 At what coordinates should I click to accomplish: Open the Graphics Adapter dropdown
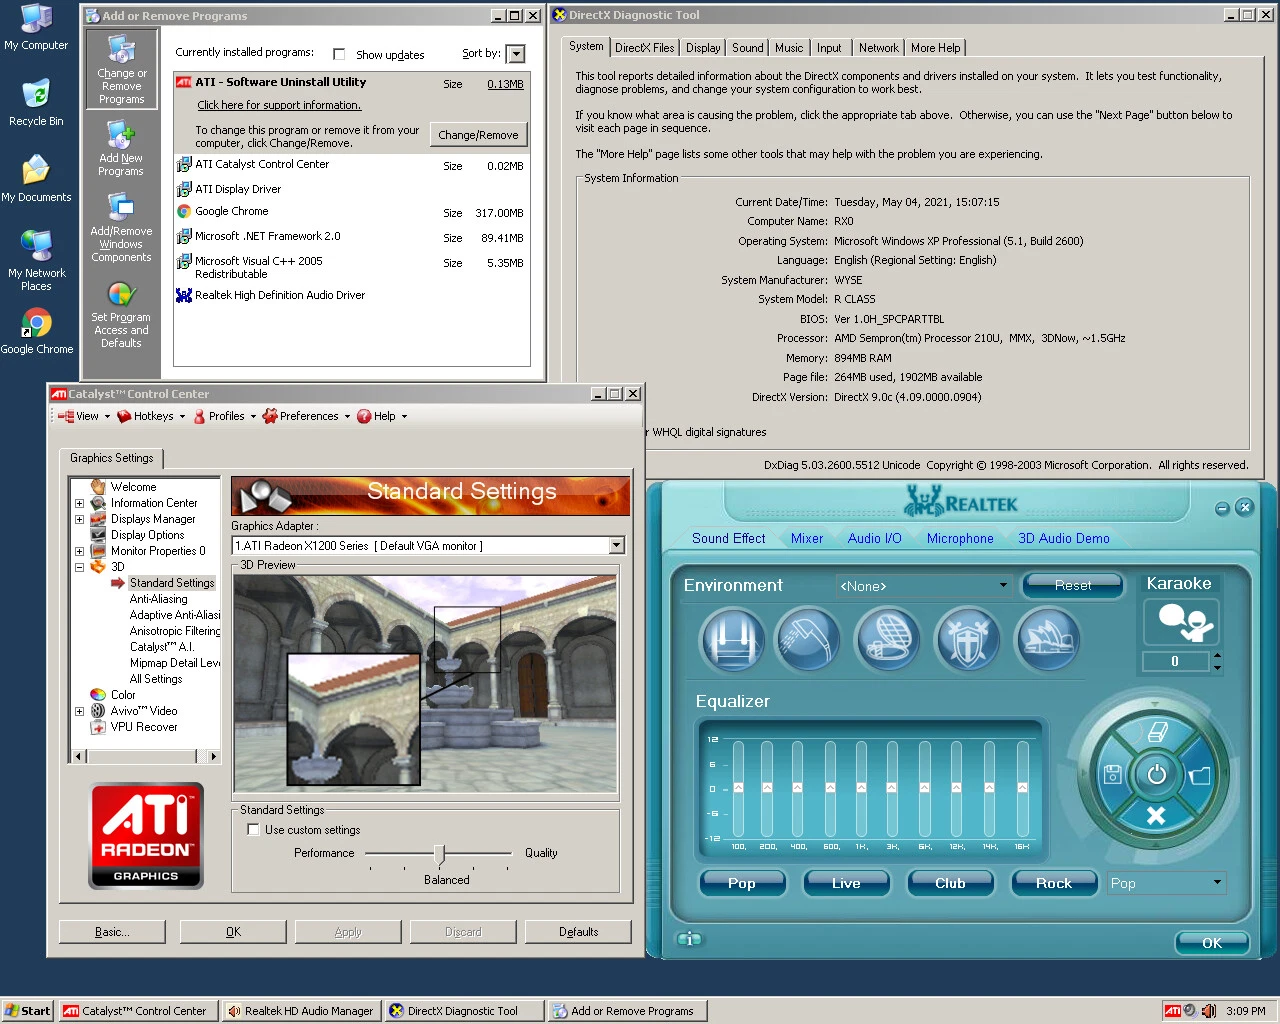click(617, 545)
